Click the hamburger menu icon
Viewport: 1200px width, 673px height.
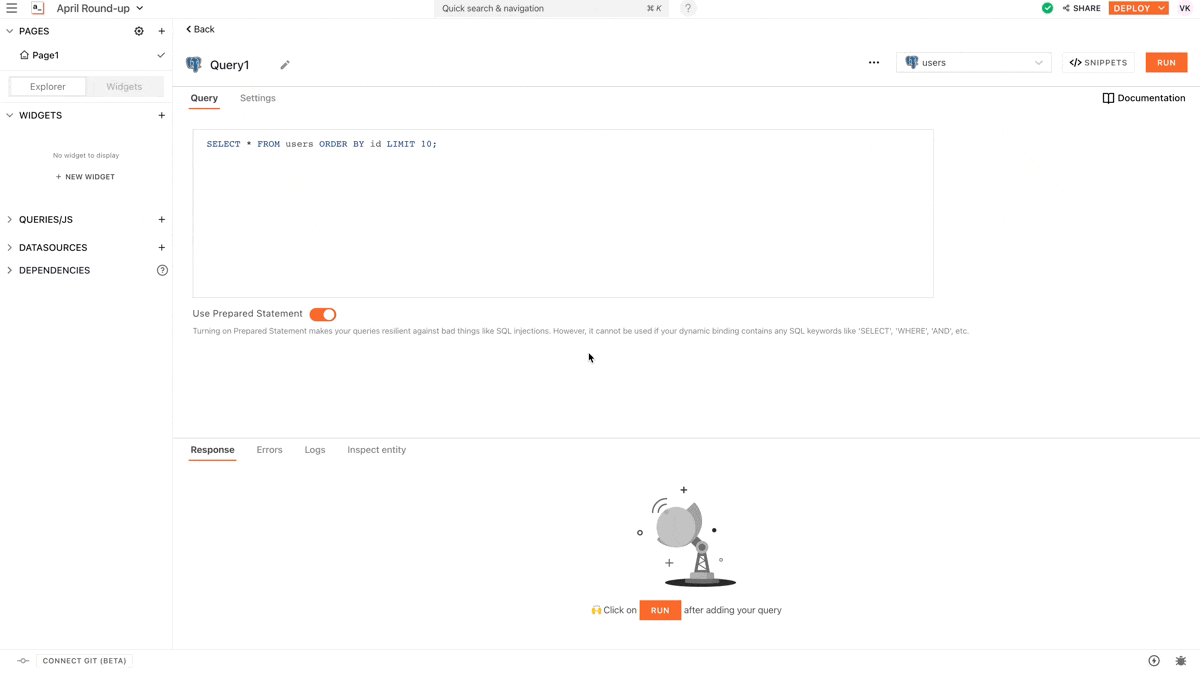coord(12,8)
